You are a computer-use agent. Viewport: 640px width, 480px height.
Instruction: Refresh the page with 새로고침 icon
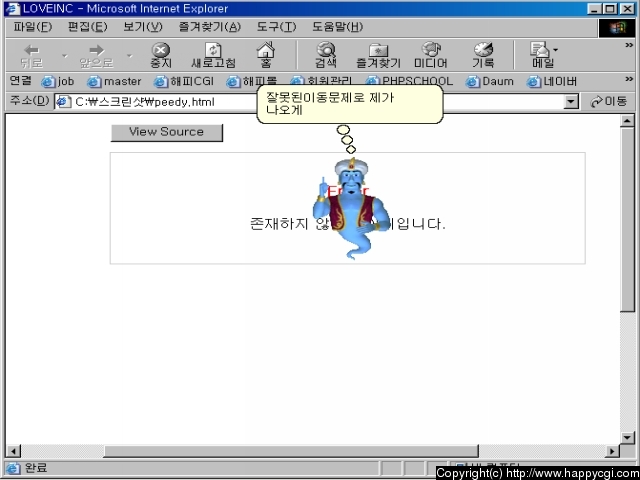(x=213, y=56)
